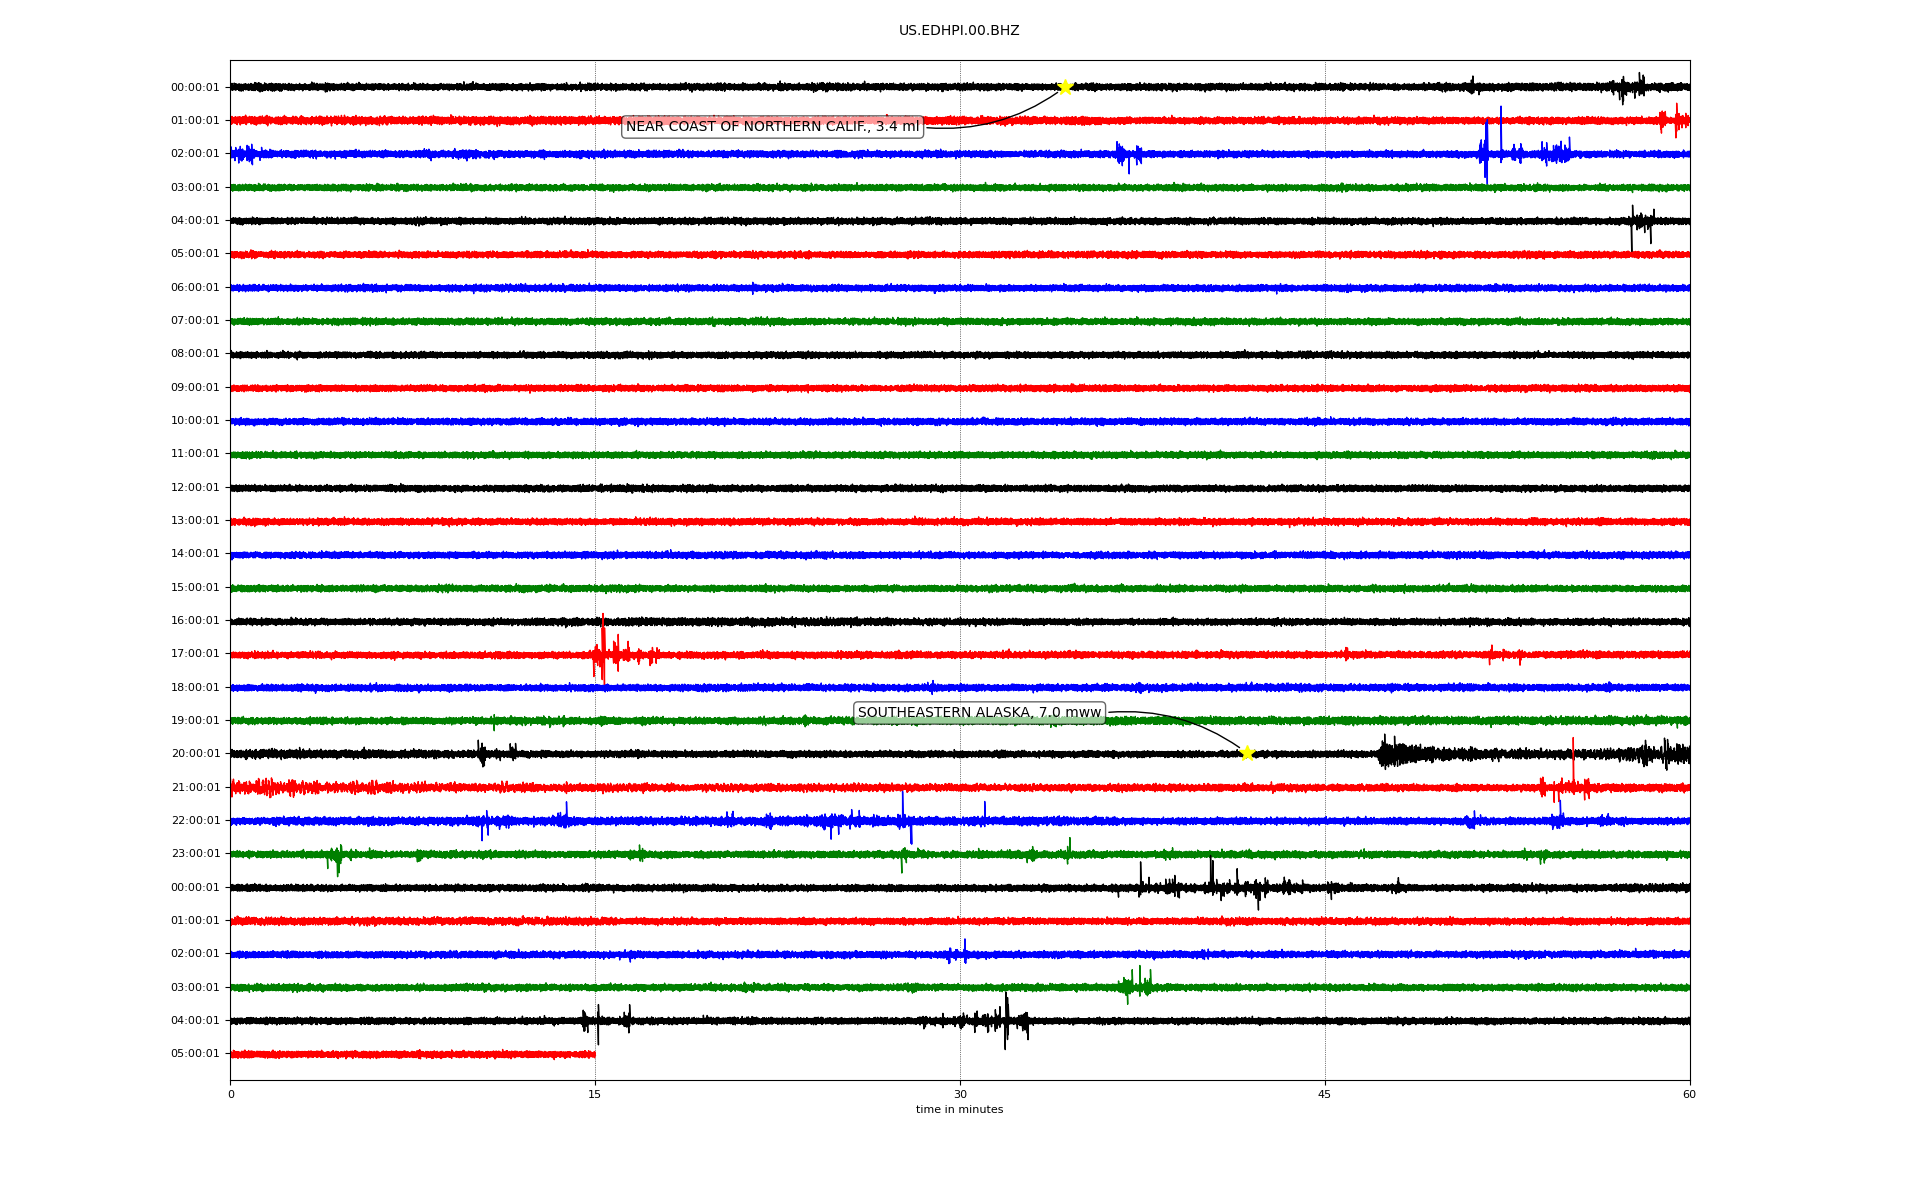
Task: Click the black seismic burst on 20:00:01 trace
Action: (x=1392, y=753)
